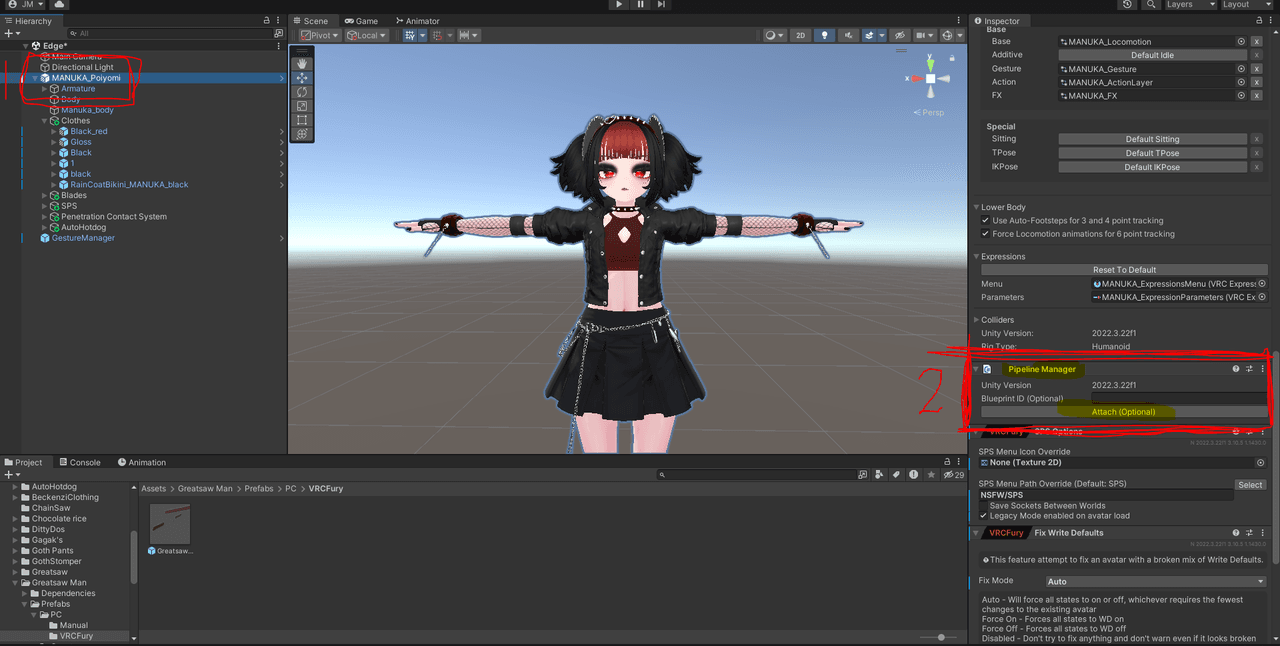Toggle Use Auto-Footsteps checkbox
Image resolution: width=1280 pixels, height=646 pixels.
[x=986, y=221]
